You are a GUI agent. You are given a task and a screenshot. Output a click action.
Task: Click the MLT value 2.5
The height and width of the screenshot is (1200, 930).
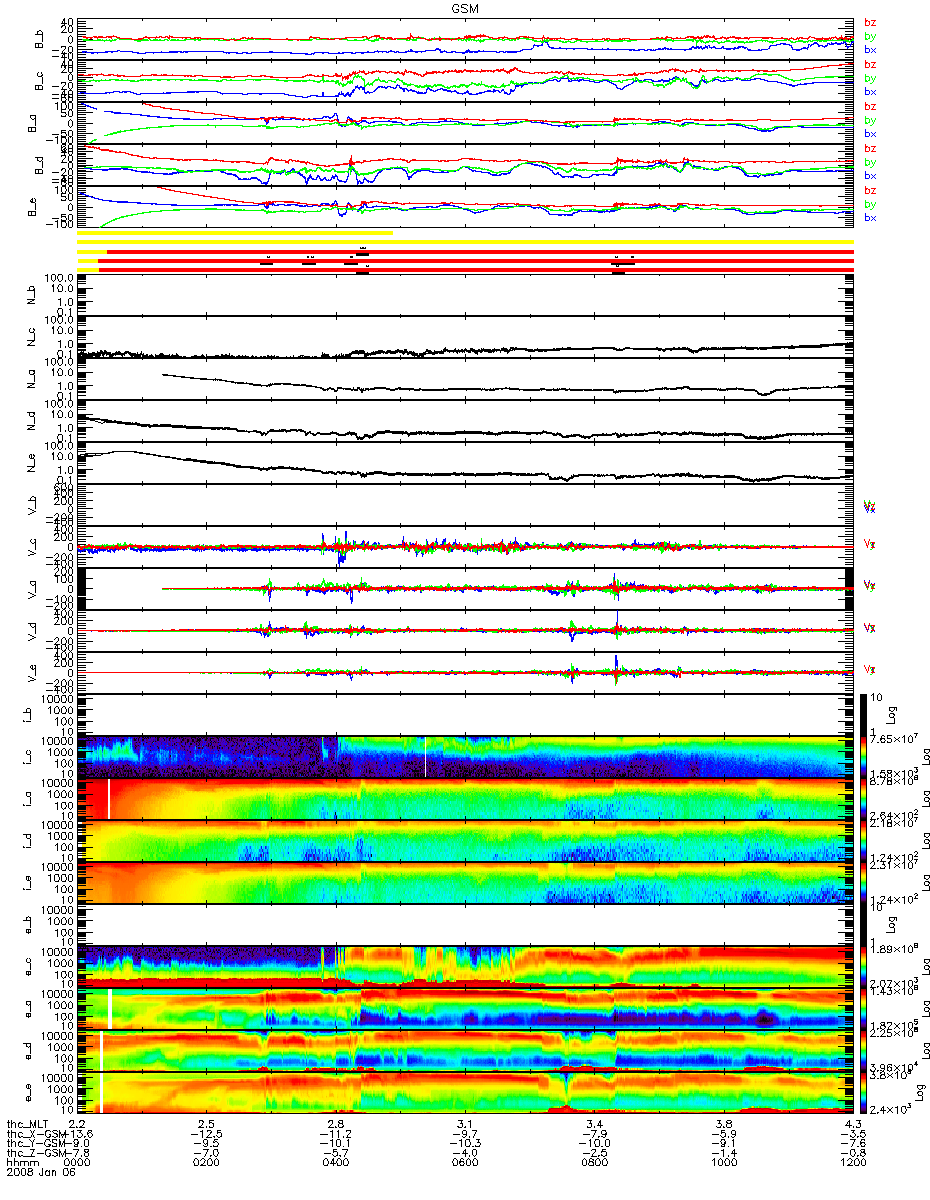coord(207,1125)
